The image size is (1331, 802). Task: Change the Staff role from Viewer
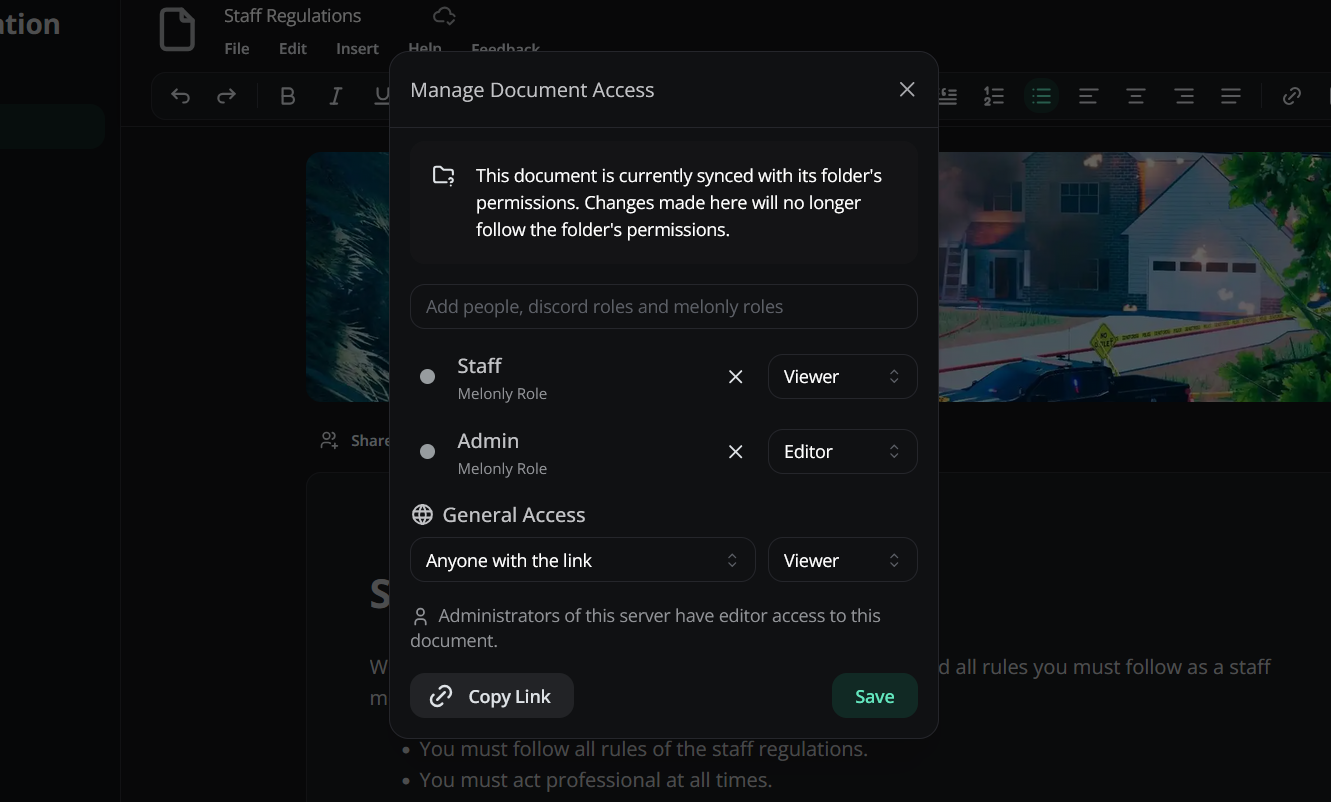842,376
